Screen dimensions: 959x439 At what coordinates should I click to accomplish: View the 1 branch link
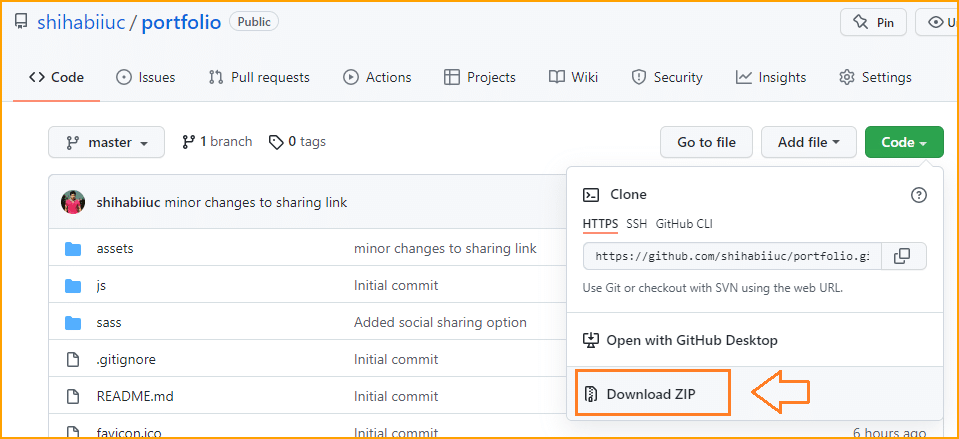(x=217, y=142)
